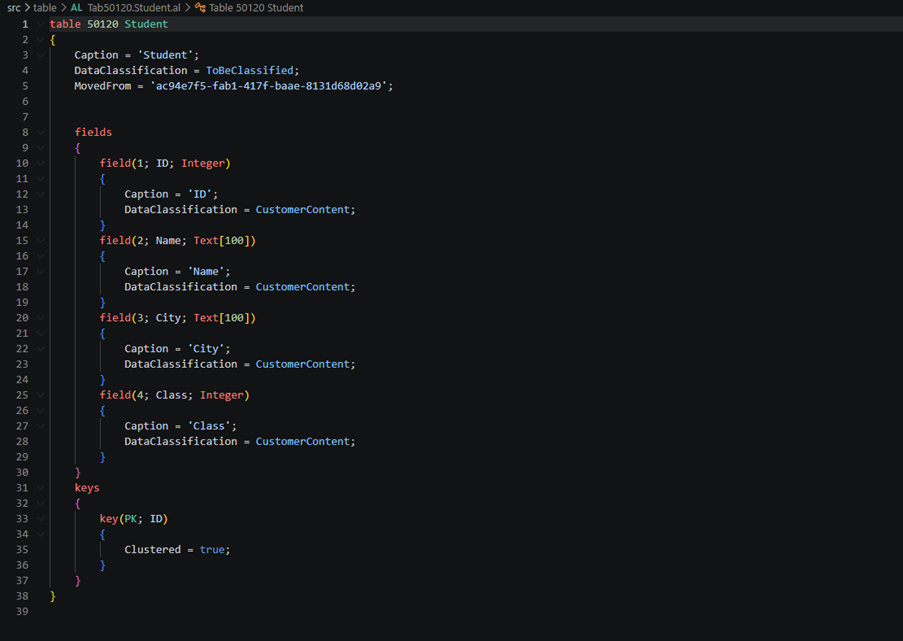This screenshot has width=903, height=641.
Task: Fold field City block at line 20
Action: pos(40,318)
